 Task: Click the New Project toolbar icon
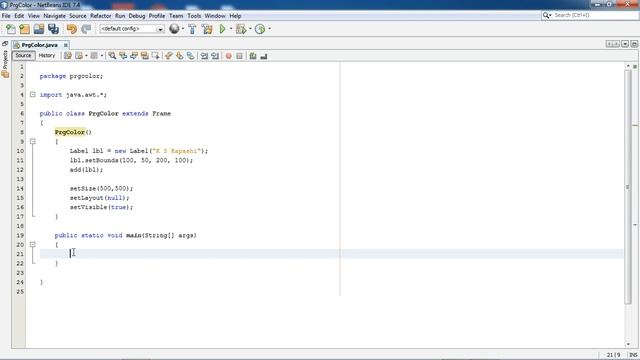point(24,29)
